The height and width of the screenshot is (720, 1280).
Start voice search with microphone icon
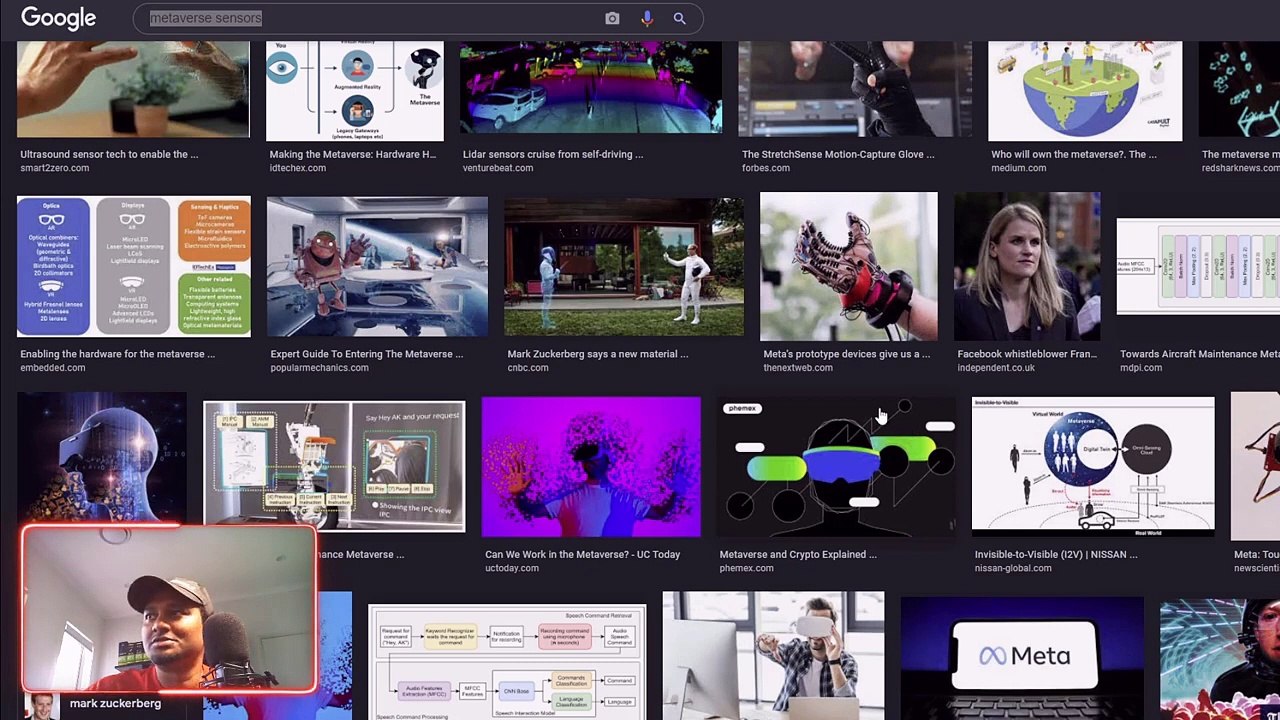(647, 18)
